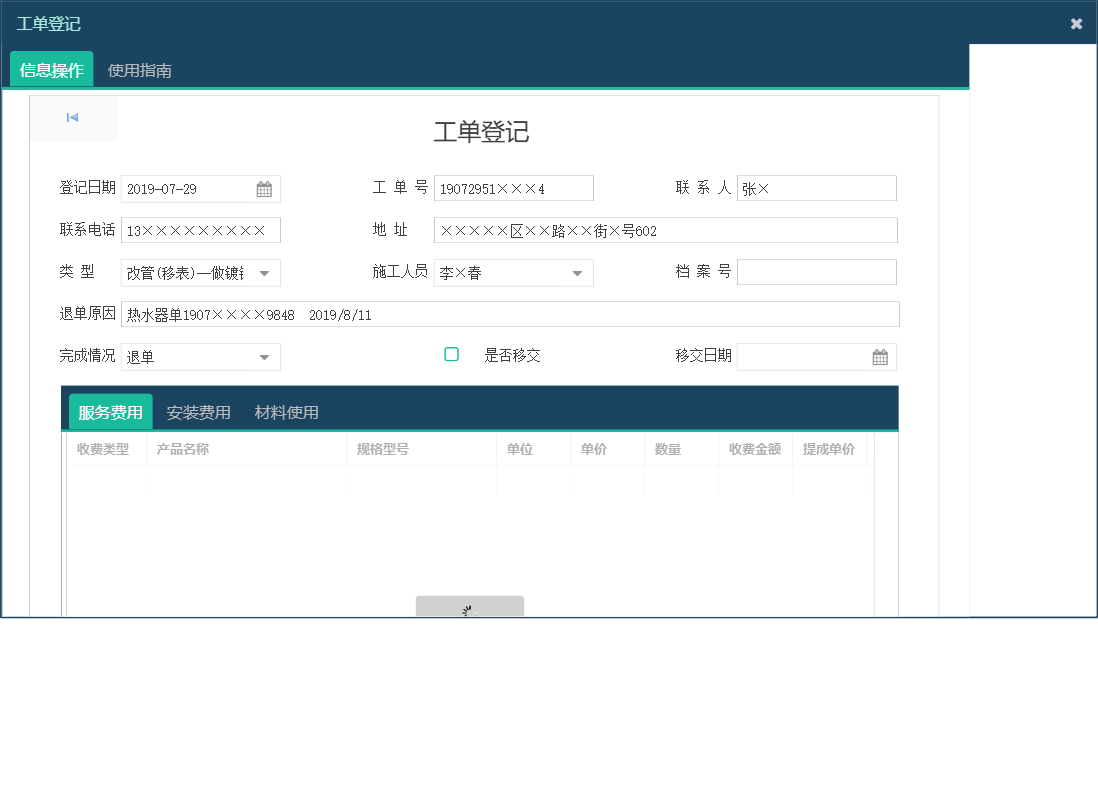Viewport: 1098px width, 787px height.
Task: Select the 工单号 input field
Action: coord(513,188)
